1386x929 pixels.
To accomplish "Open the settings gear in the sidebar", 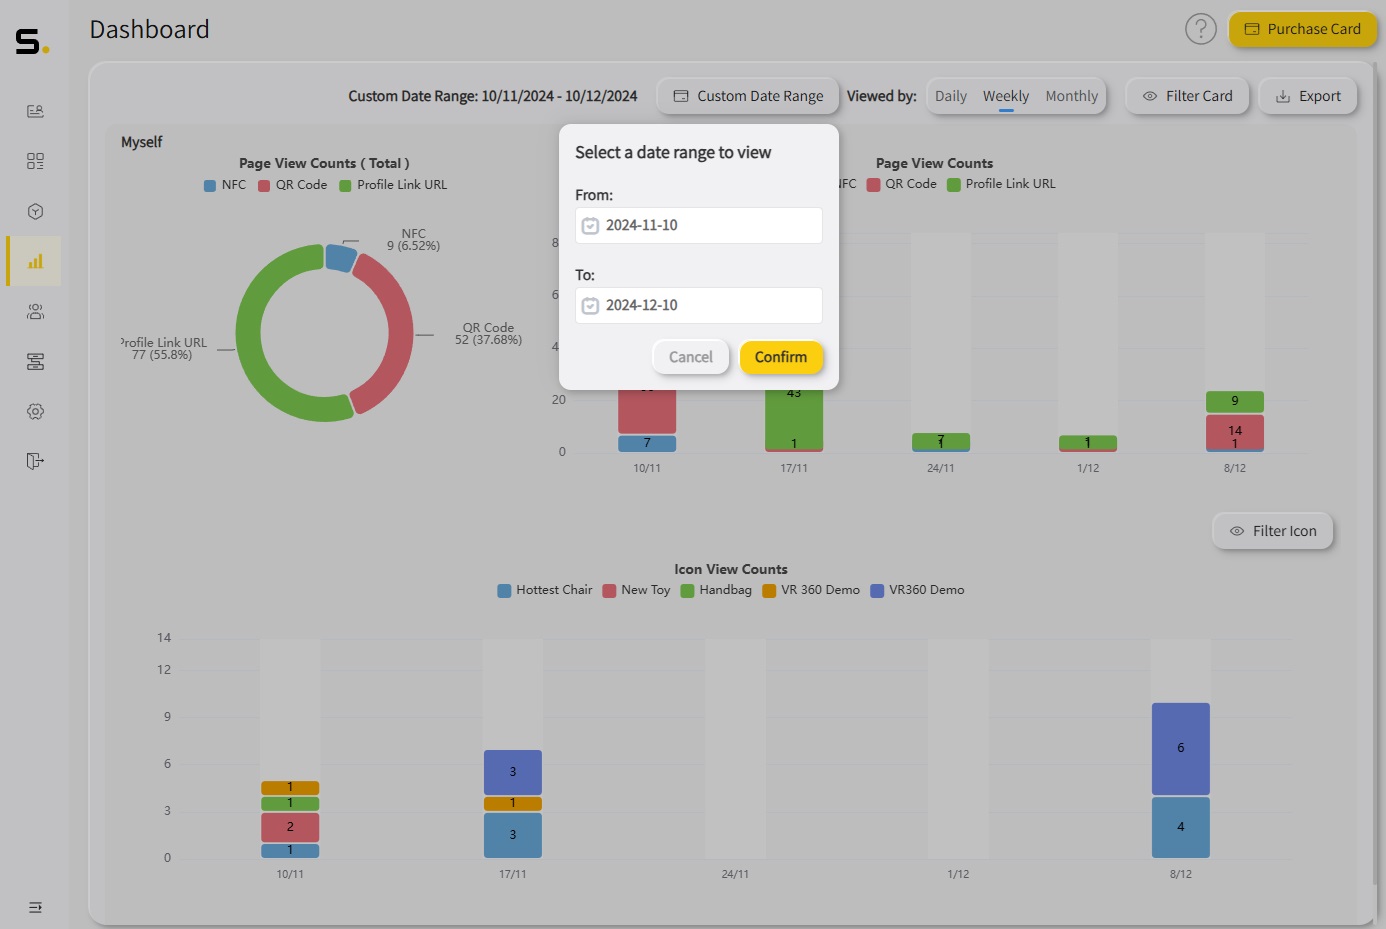I will (x=35, y=411).
